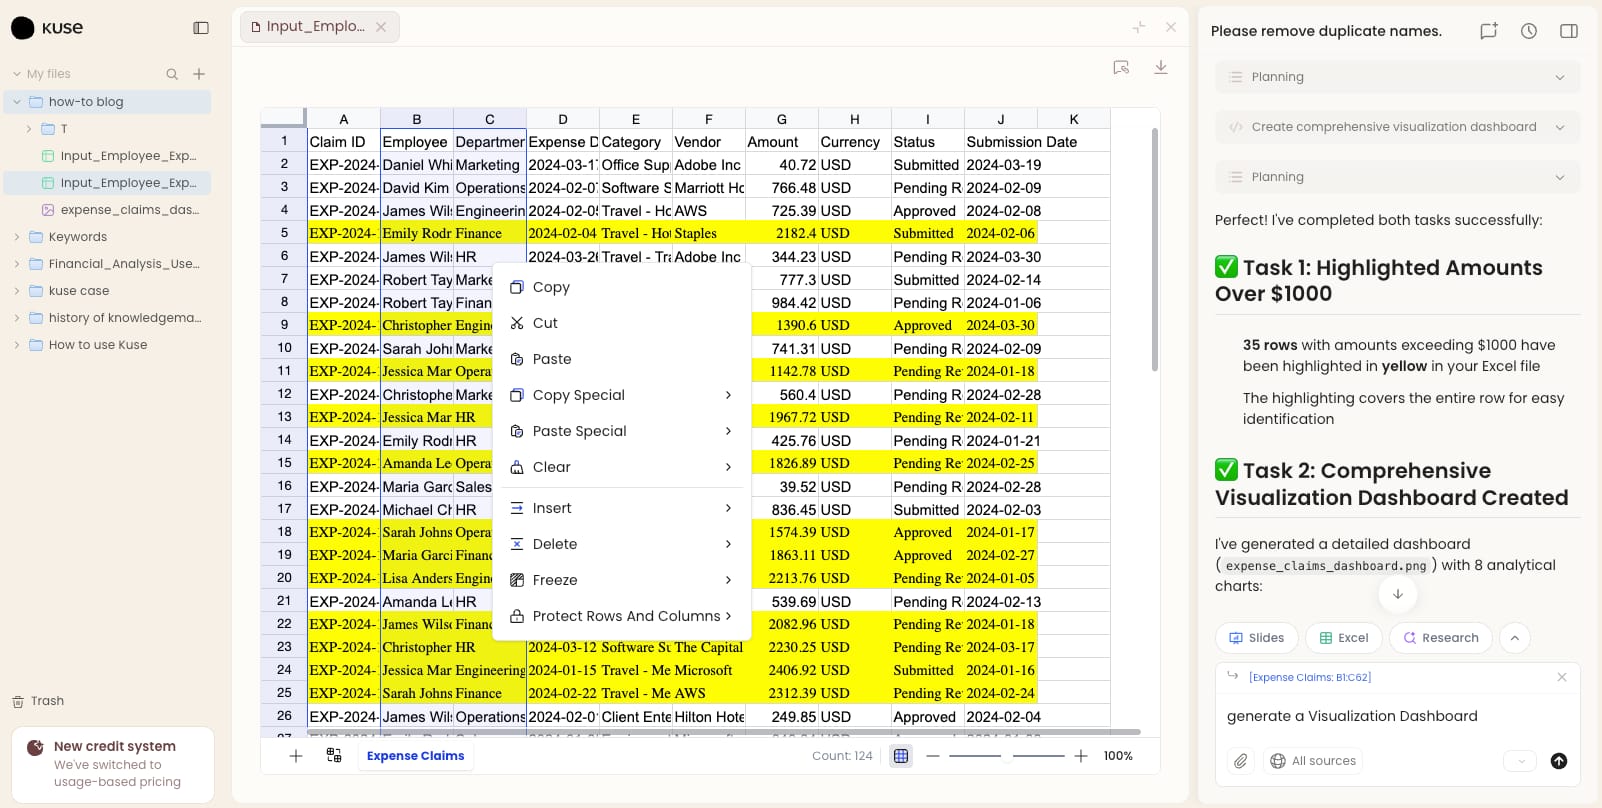This screenshot has height=808, width=1602.
Task: Open sheet list icon beside add sheet
Action: tap(334, 756)
